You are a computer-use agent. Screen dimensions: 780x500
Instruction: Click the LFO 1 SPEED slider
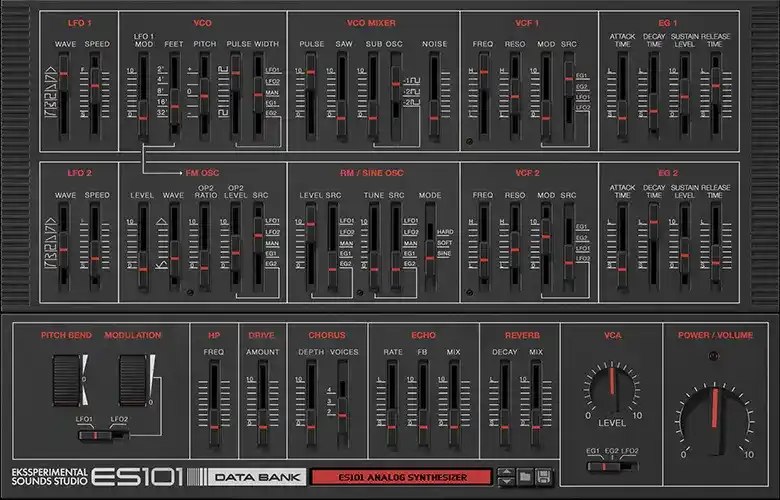click(95, 96)
